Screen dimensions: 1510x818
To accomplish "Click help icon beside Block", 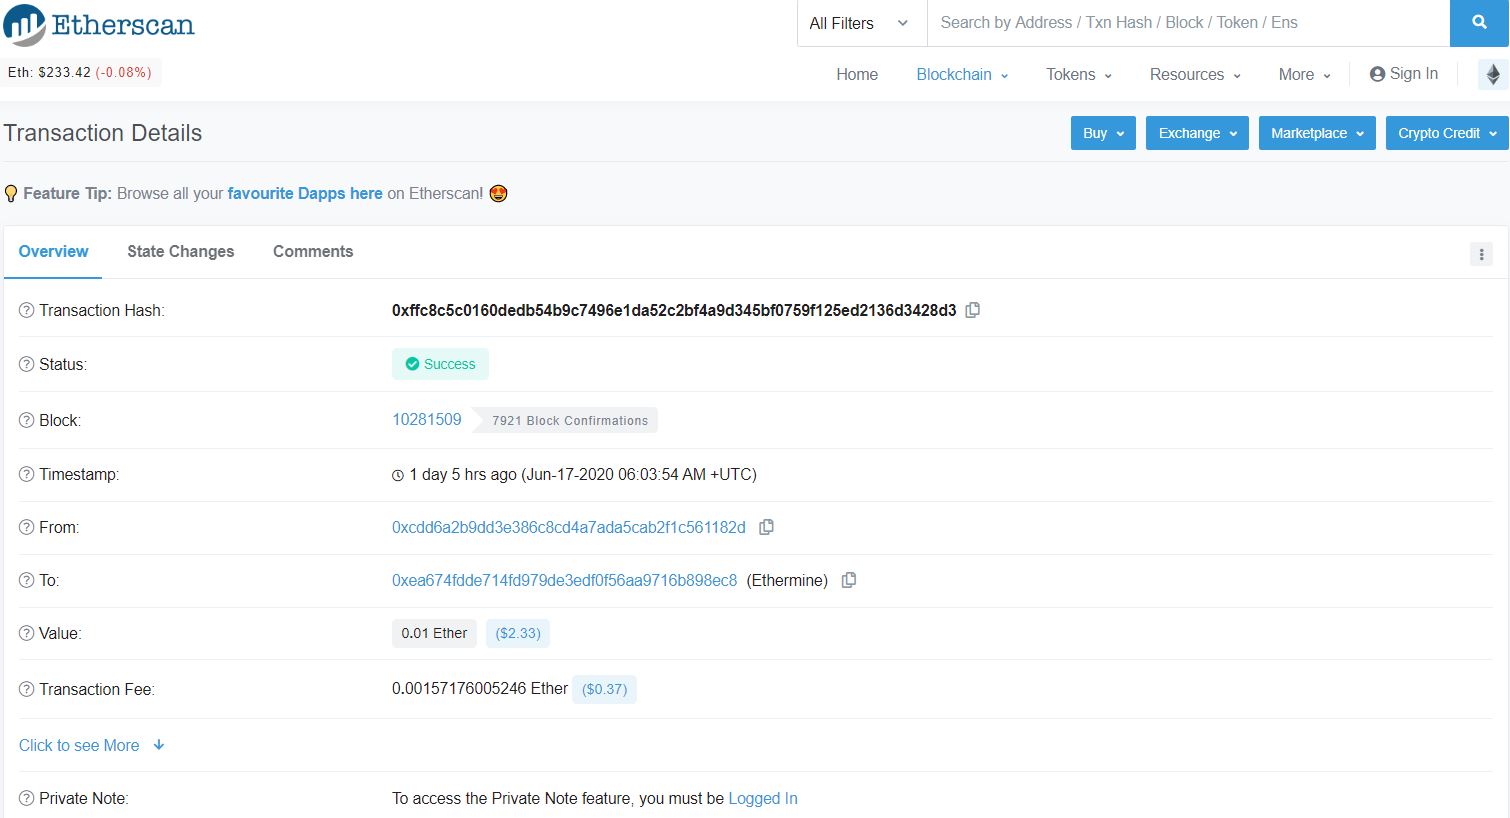I will tap(27, 420).
